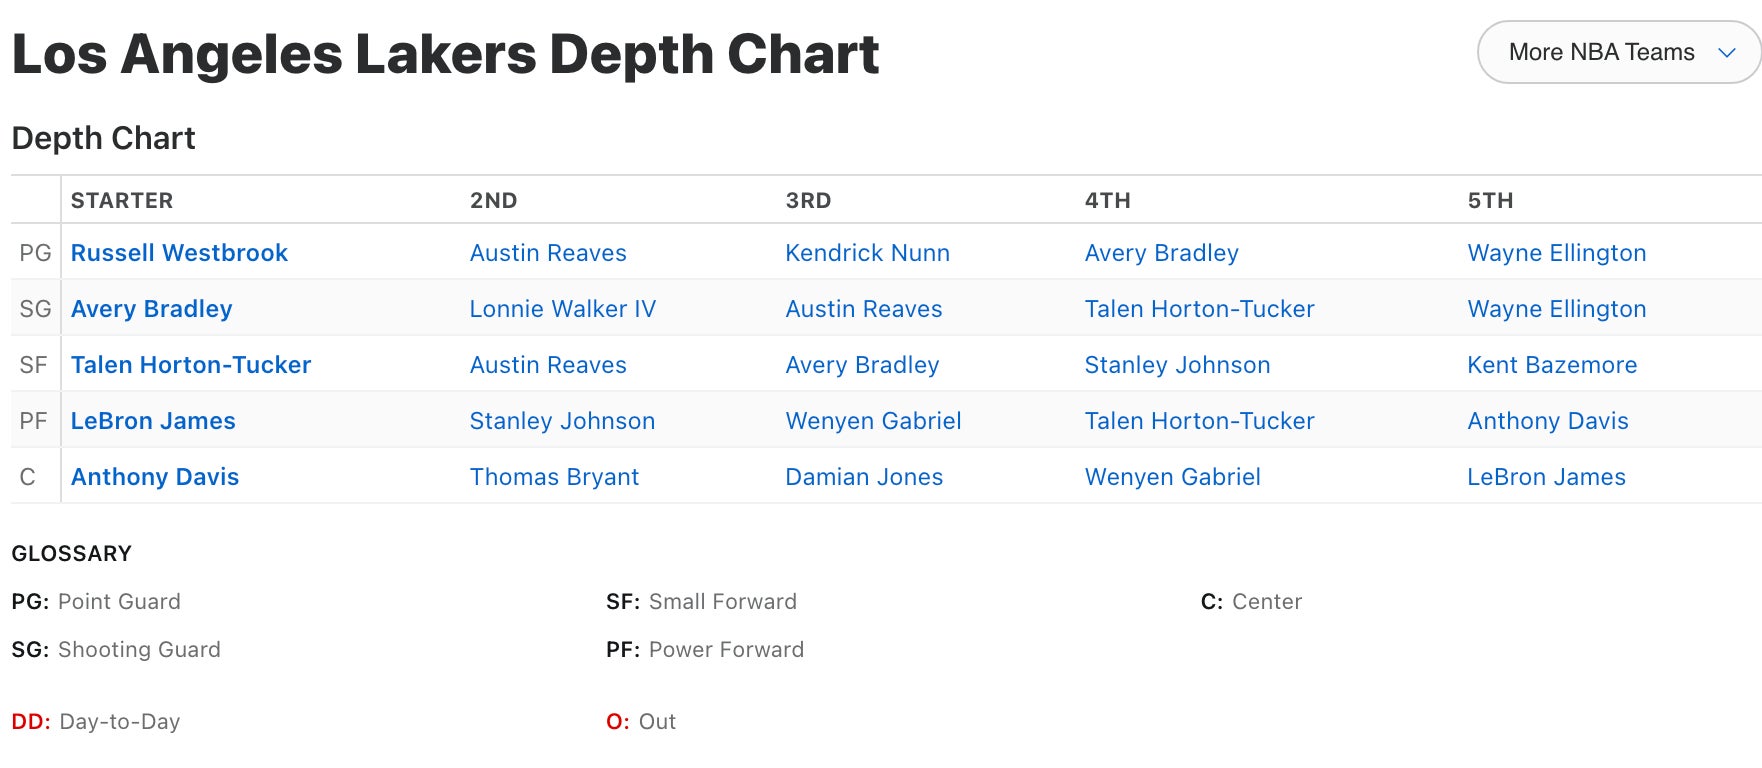Click the chevron arrow beside More NBA Teams
Viewport: 1762px width, 768px height.
tap(1726, 53)
